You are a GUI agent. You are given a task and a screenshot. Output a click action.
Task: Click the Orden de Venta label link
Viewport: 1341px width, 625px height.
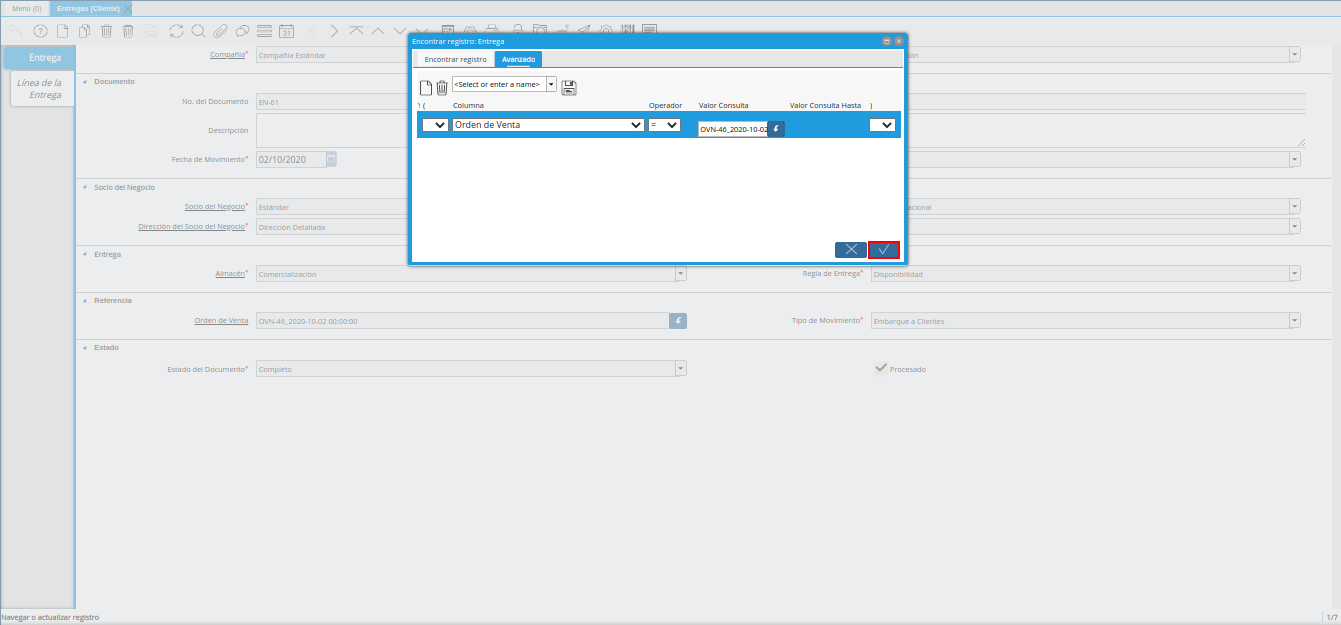(221, 321)
